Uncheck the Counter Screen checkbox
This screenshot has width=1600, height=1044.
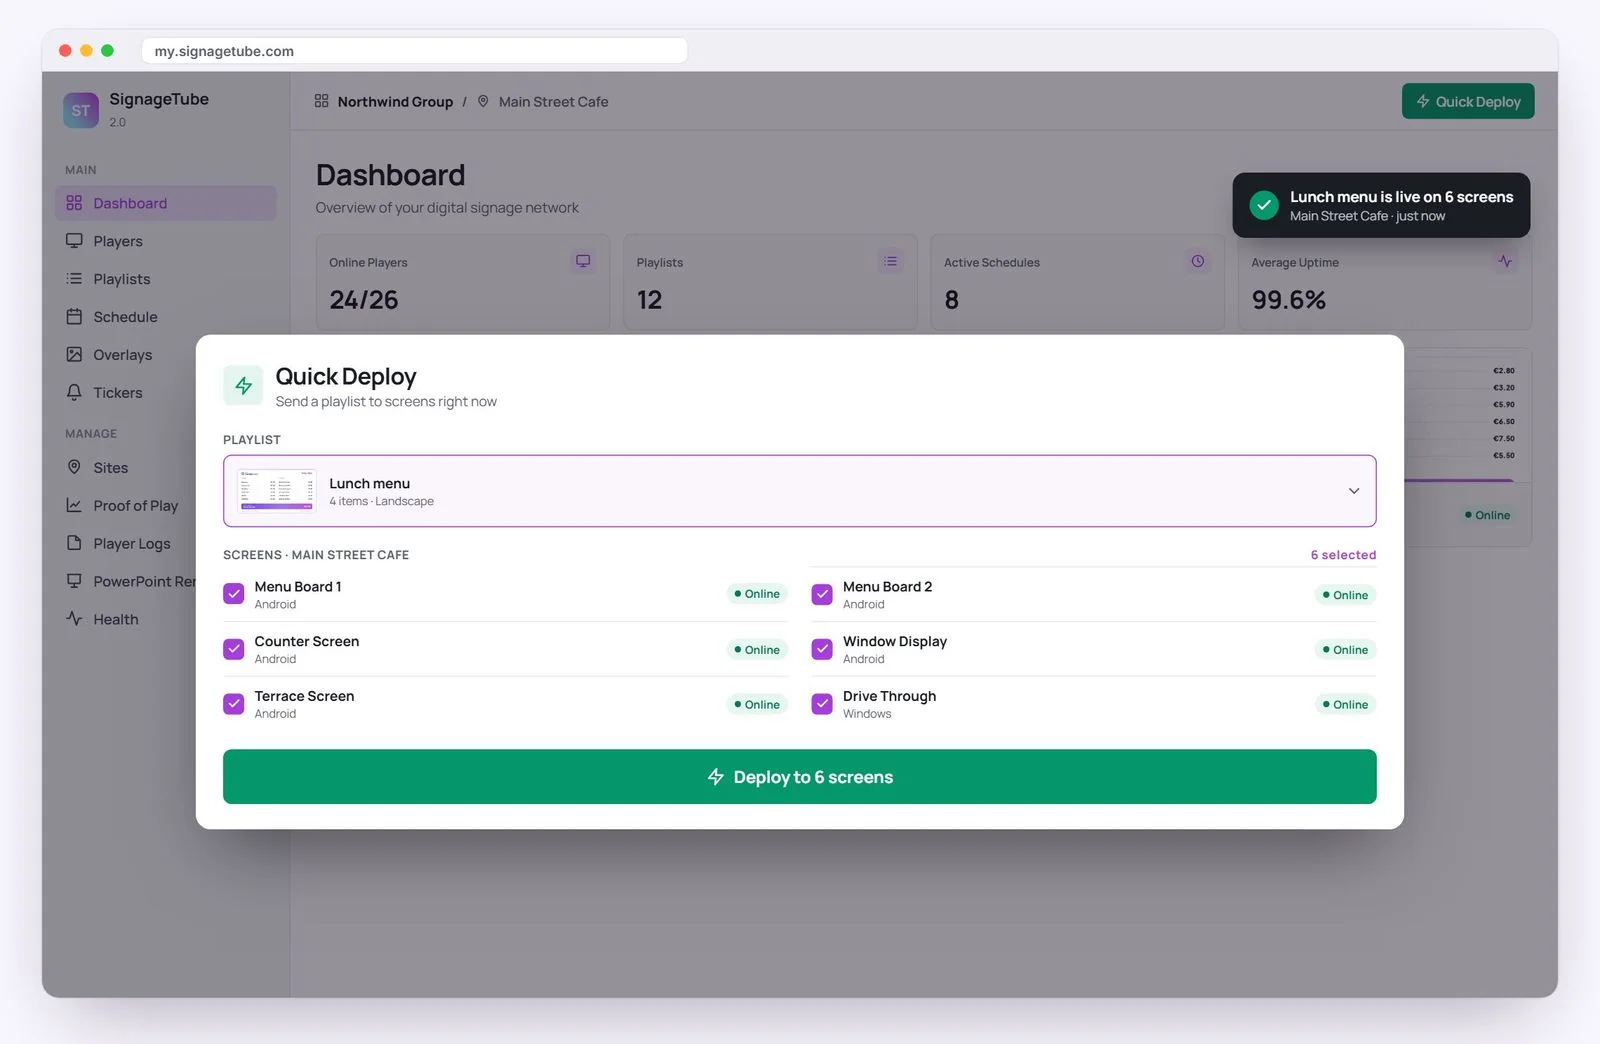(x=234, y=649)
